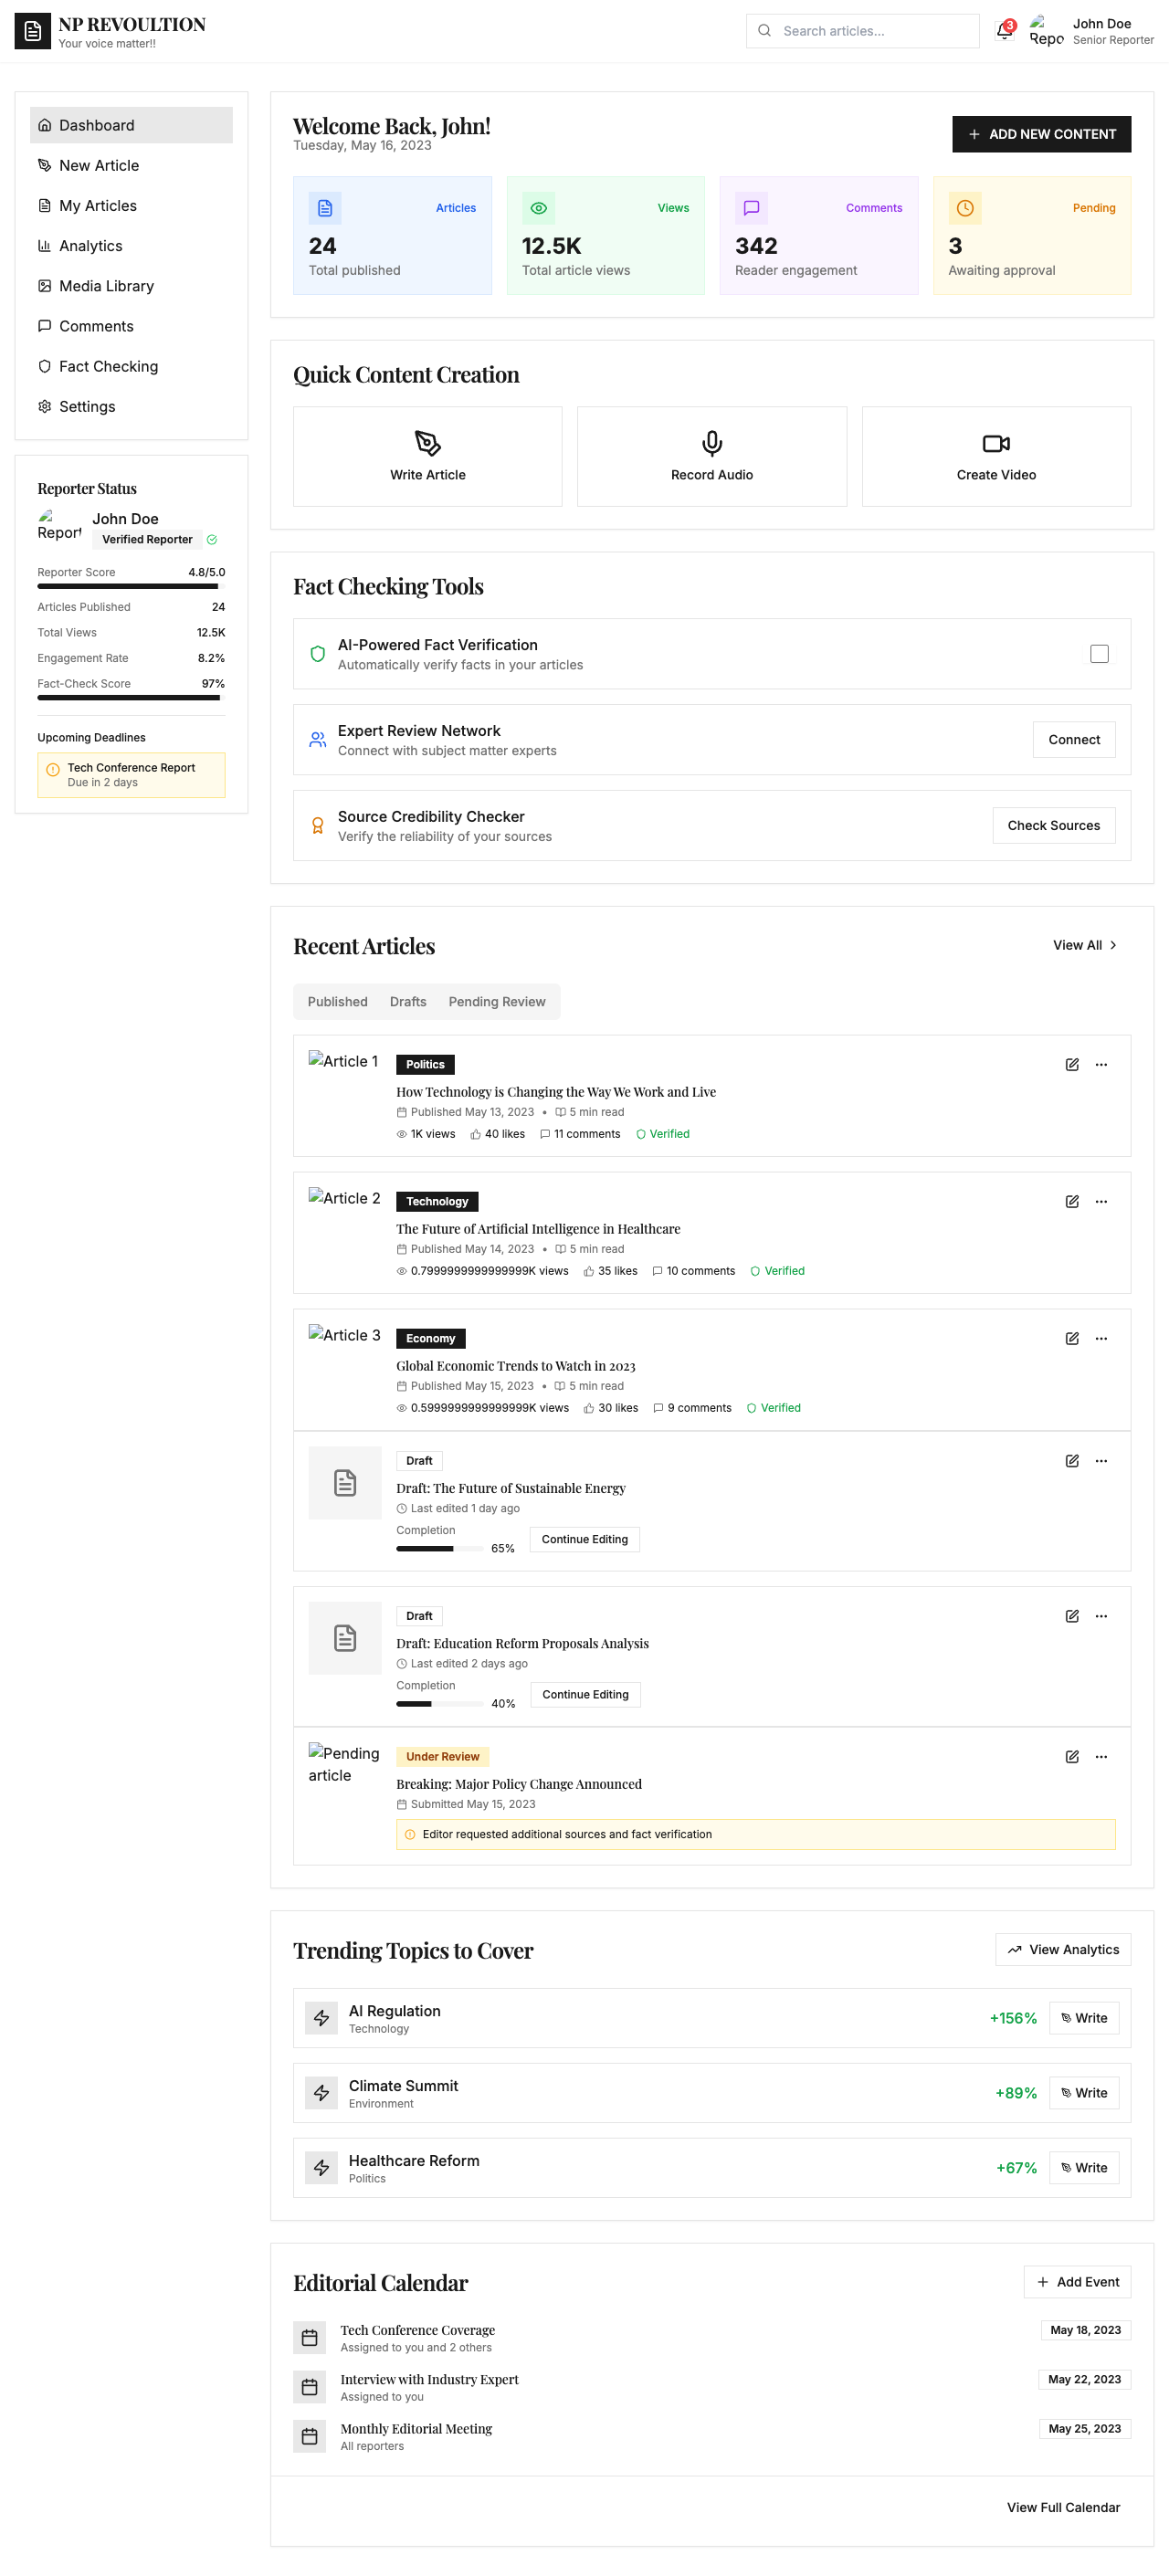Click the Reporter Score progress bar
This screenshot has width=1169, height=2576.
point(131,587)
